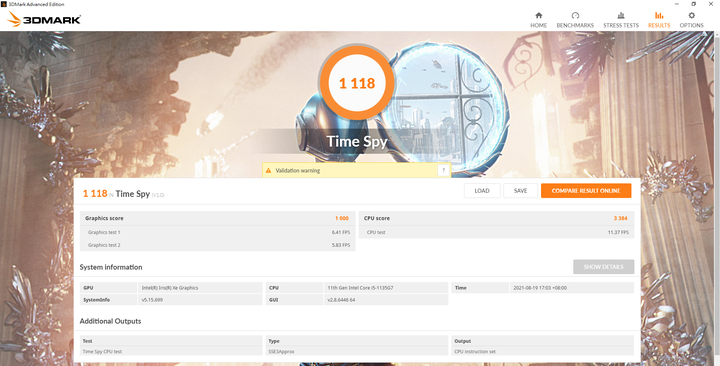The height and width of the screenshot is (366, 720).
Task: Click the Additional Outputs heading
Action: (110, 321)
